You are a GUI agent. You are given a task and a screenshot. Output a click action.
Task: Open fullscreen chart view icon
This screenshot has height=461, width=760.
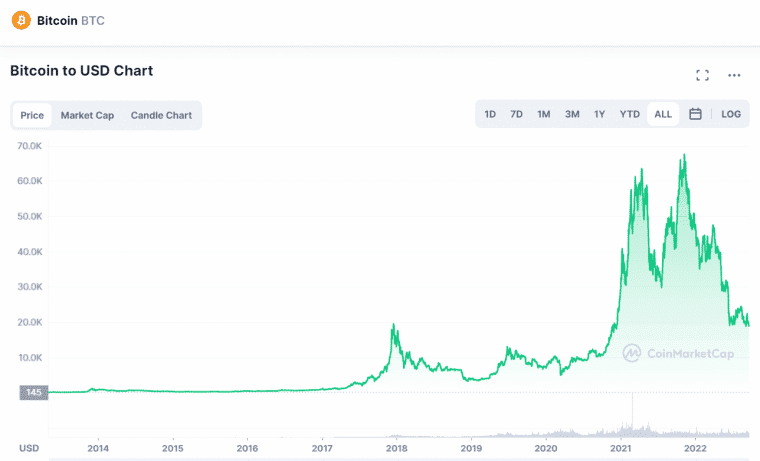pos(702,75)
